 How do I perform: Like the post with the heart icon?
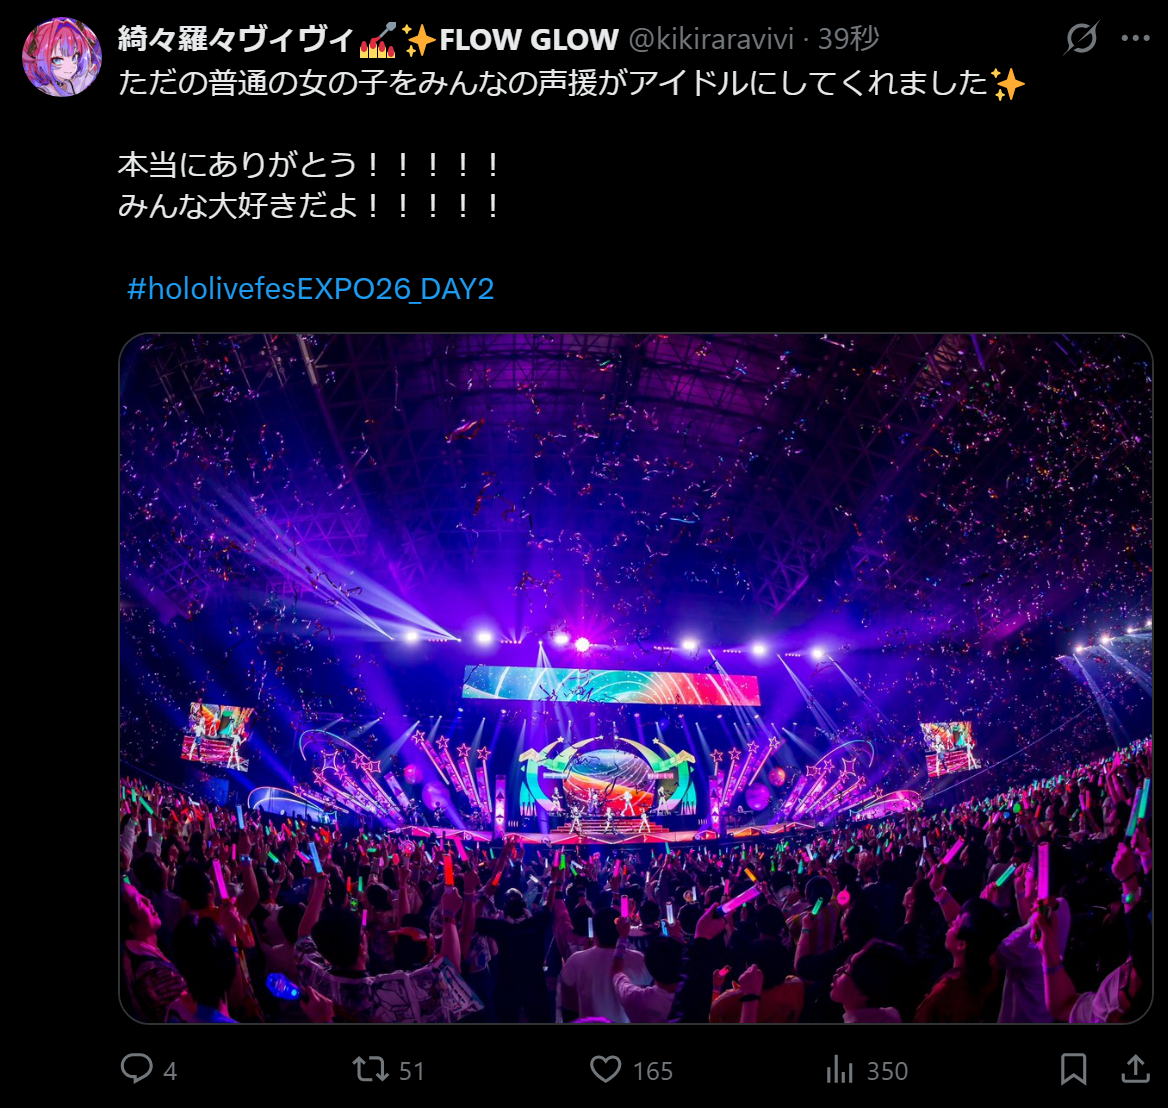tap(606, 1069)
